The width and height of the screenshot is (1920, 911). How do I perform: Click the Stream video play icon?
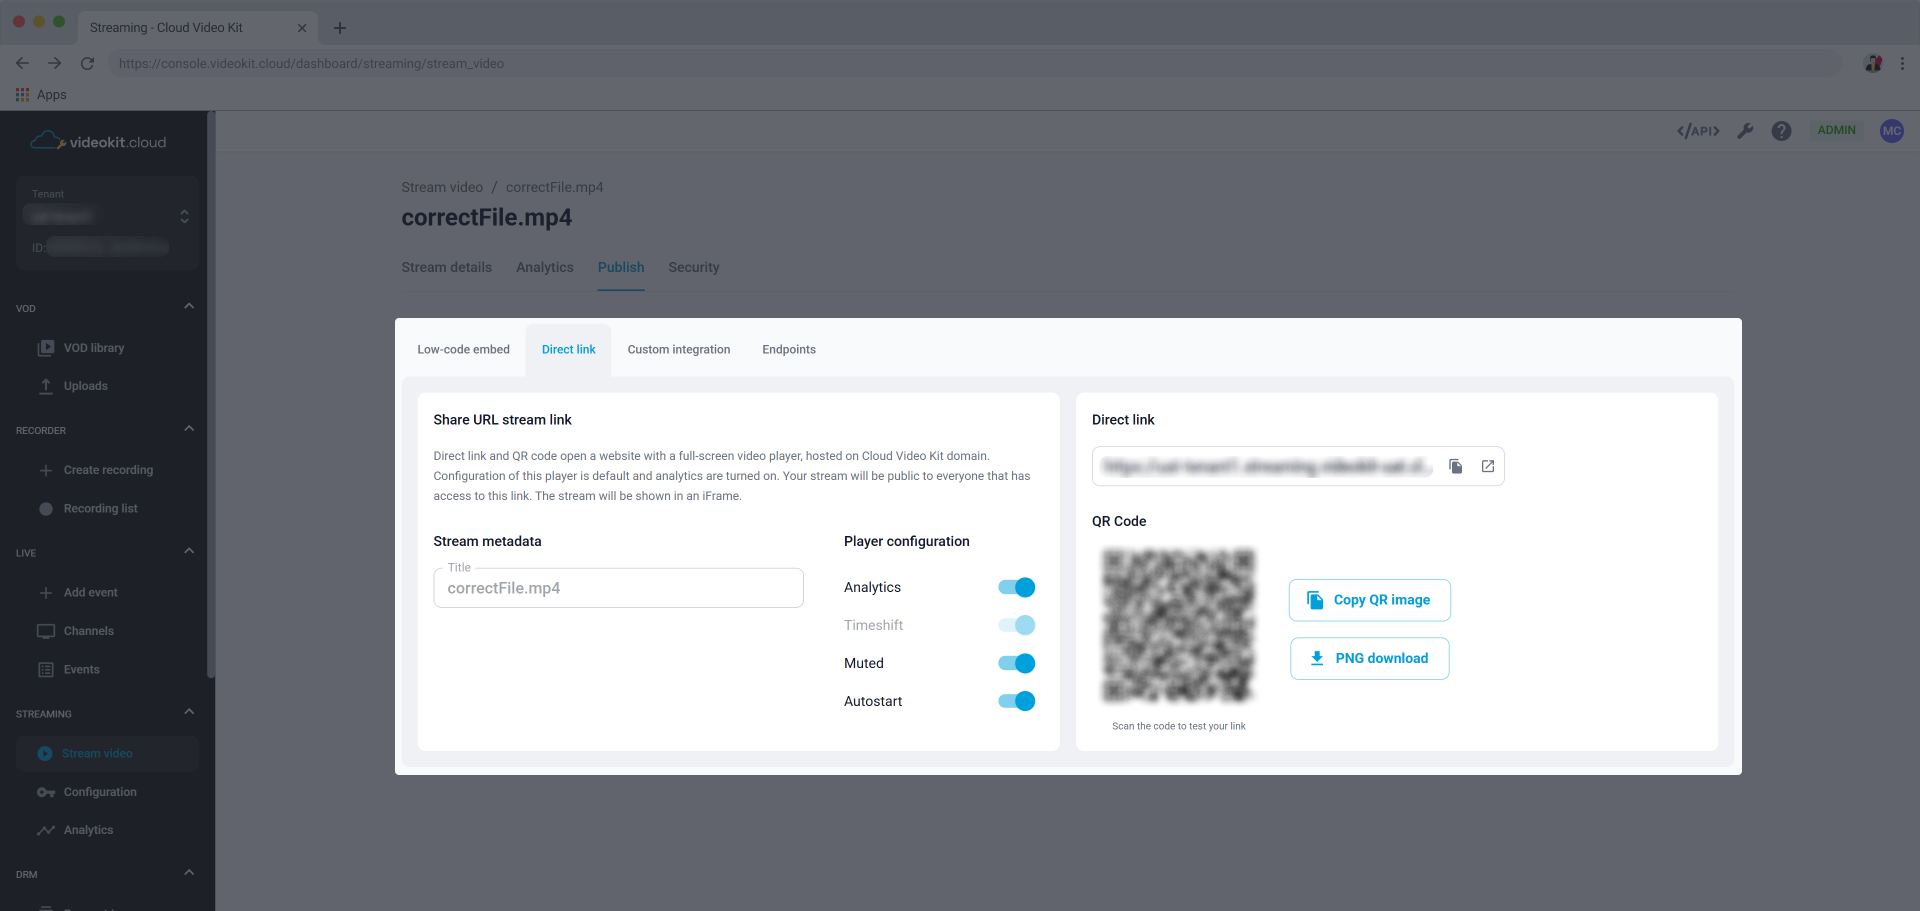pyautogui.click(x=45, y=754)
